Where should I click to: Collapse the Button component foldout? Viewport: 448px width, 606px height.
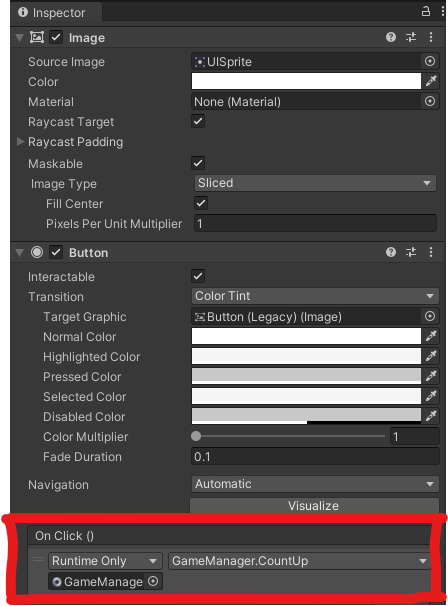tap(19, 253)
